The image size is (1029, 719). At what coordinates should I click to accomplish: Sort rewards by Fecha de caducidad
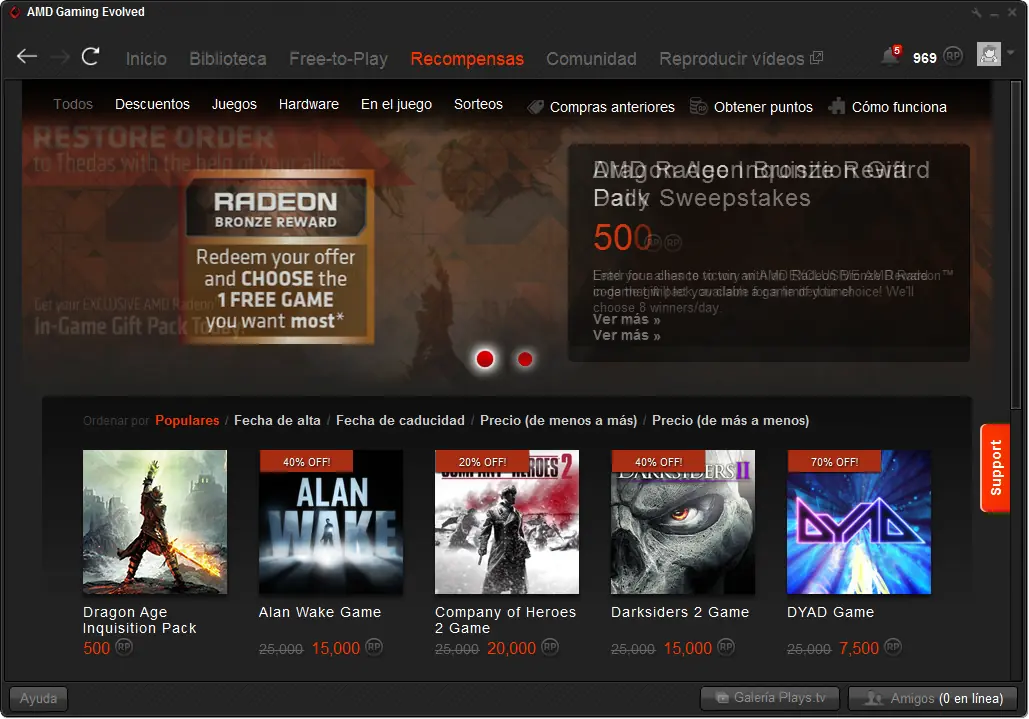(x=400, y=421)
